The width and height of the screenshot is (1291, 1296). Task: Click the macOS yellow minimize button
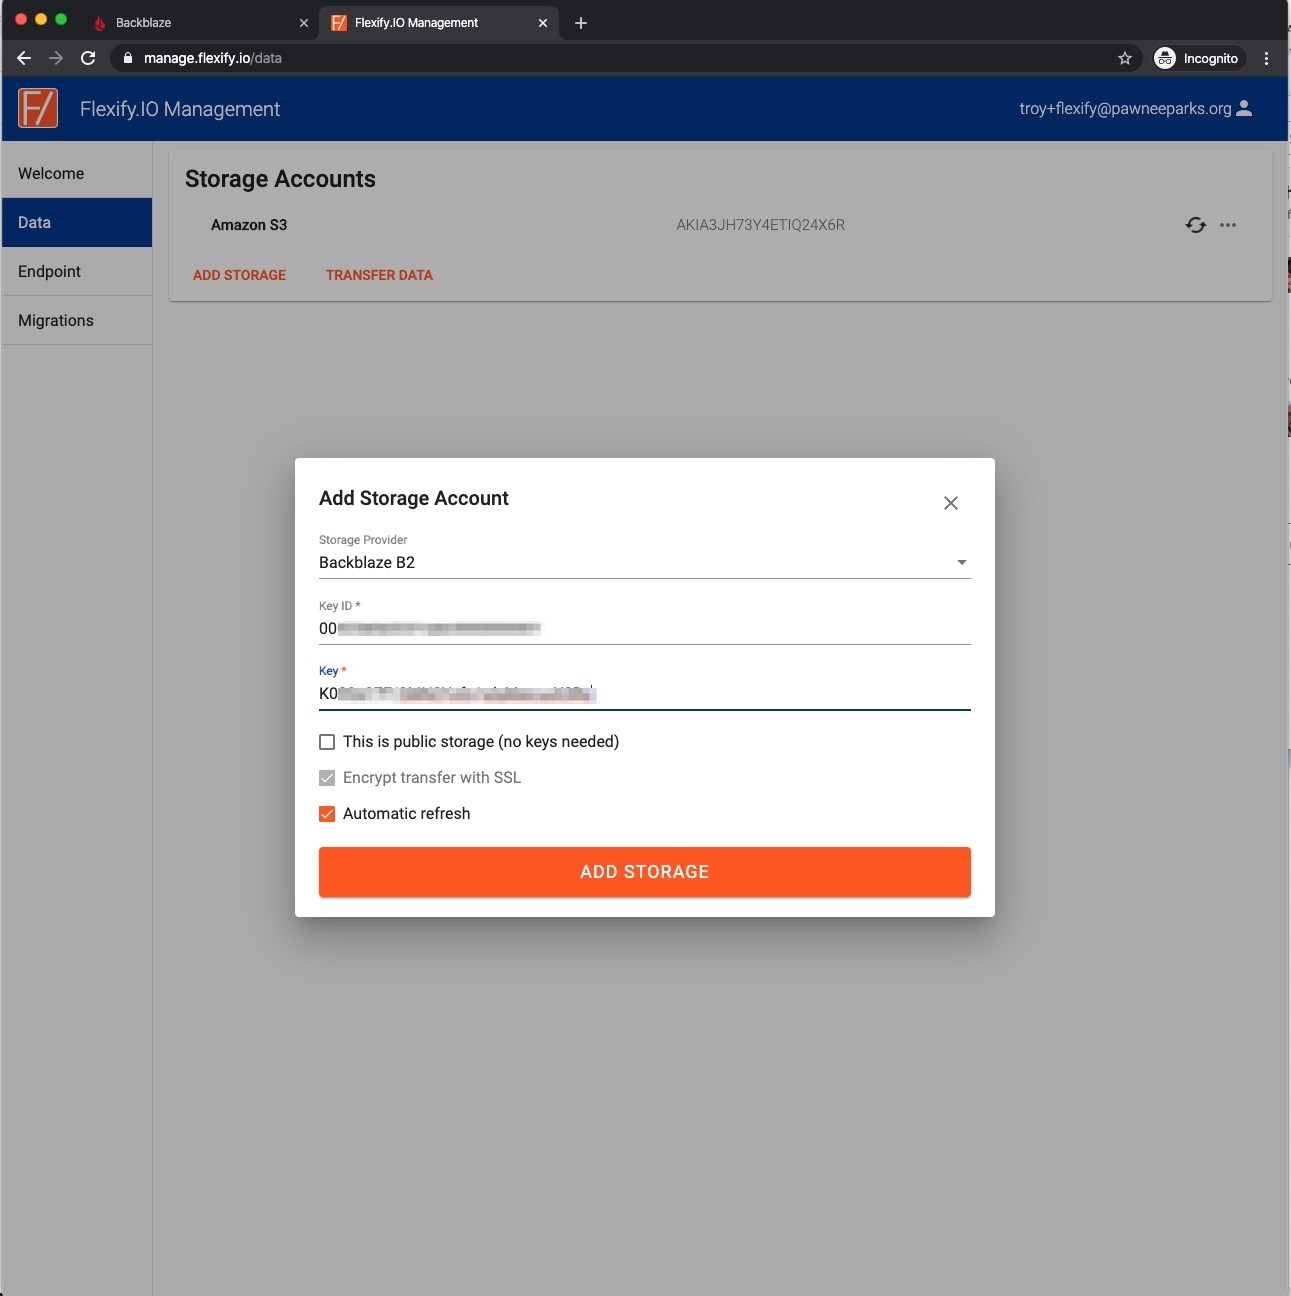41,19
